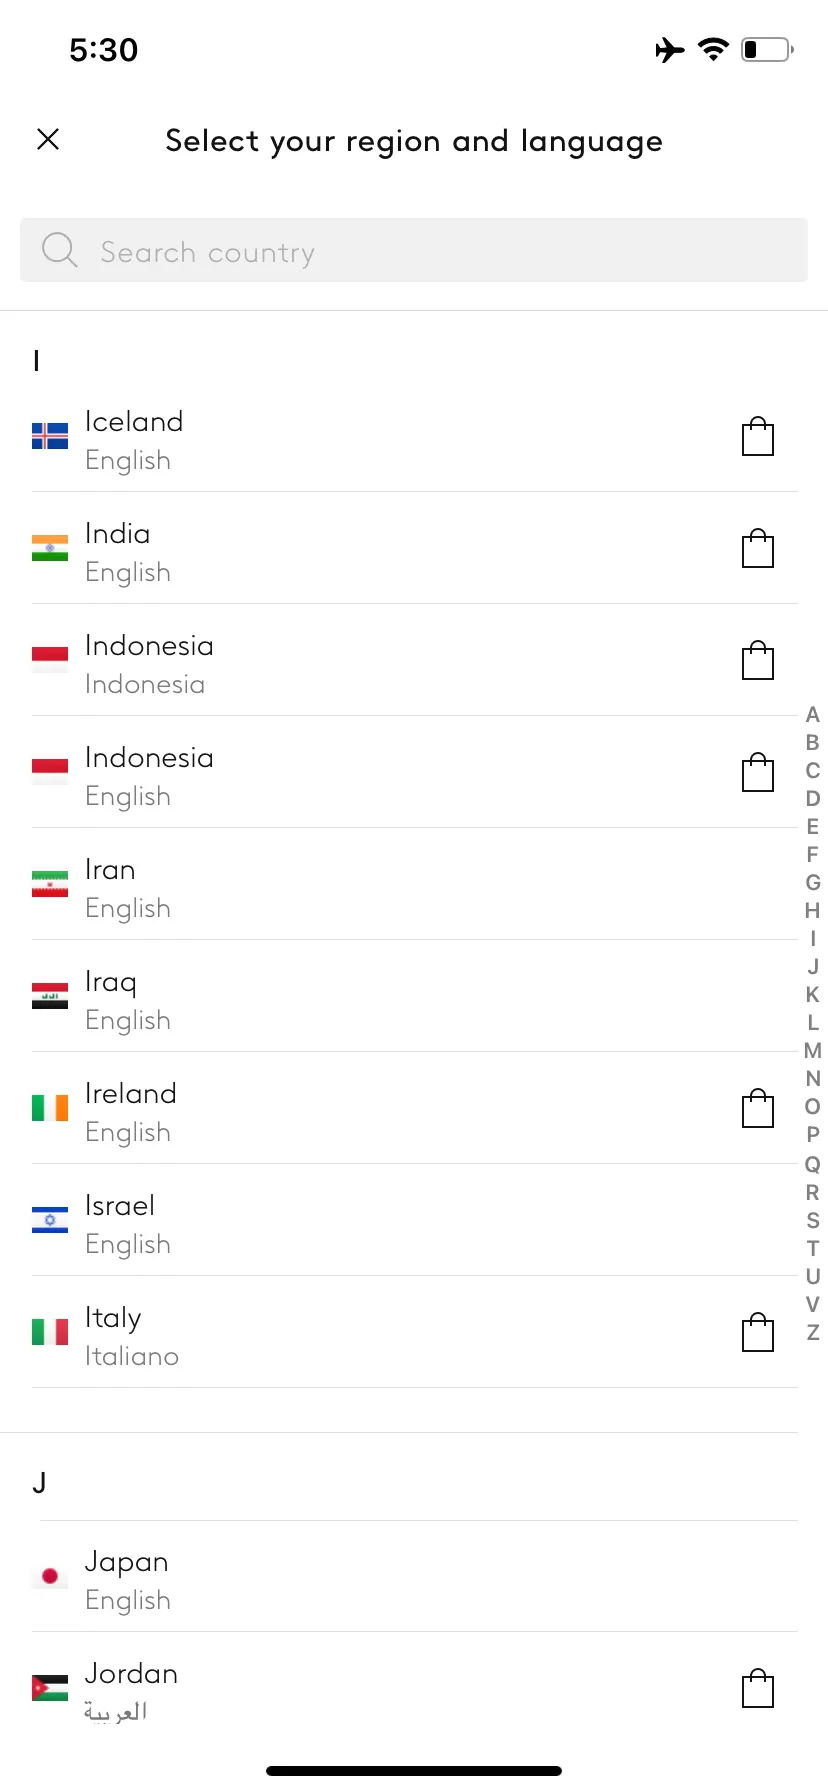This screenshot has height=1792, width=828.
Task: Click the magnifying glass search icon
Action: pos(59,250)
